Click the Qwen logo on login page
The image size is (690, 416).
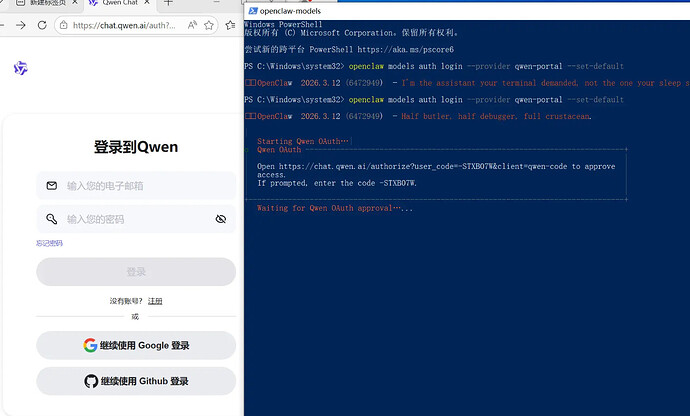coord(21,68)
